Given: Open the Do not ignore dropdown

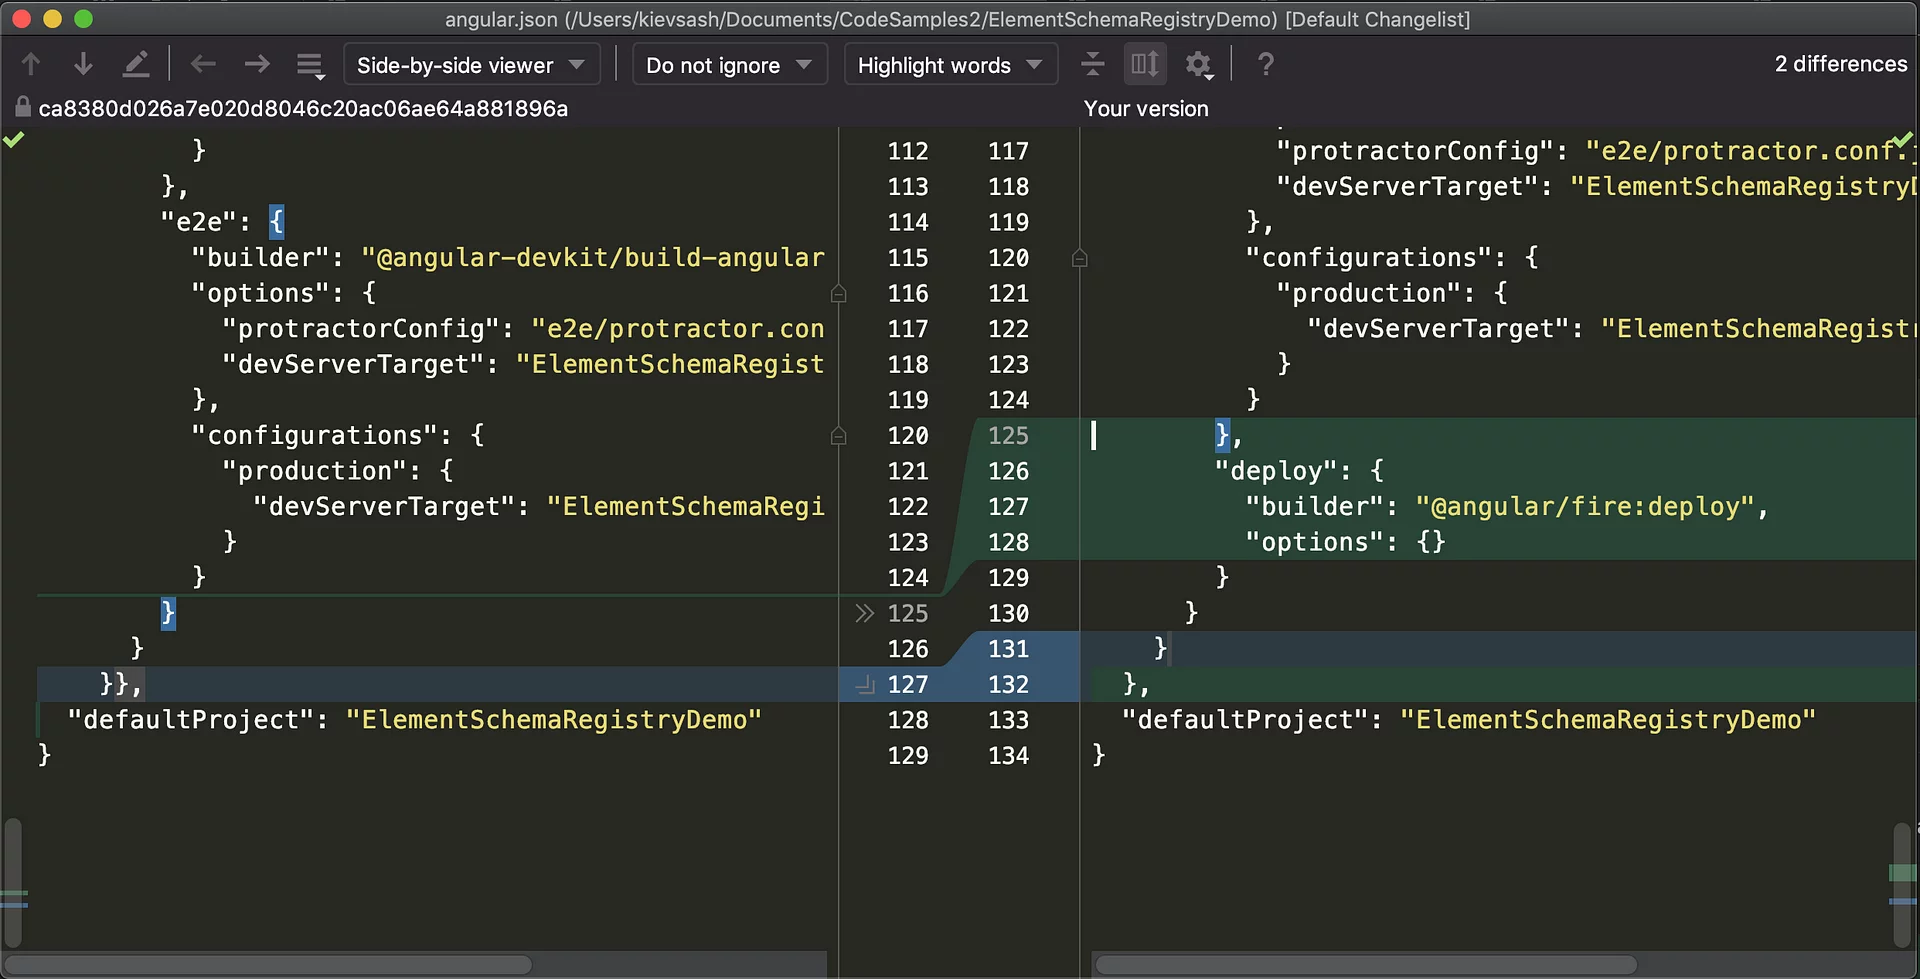Looking at the screenshot, I should point(729,65).
